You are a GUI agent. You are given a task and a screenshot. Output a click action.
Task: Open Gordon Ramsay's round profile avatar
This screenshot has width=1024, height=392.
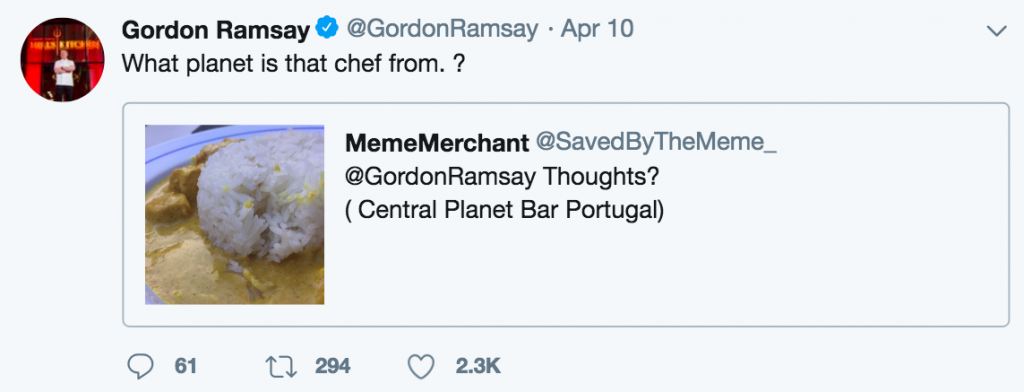click(x=62, y=59)
